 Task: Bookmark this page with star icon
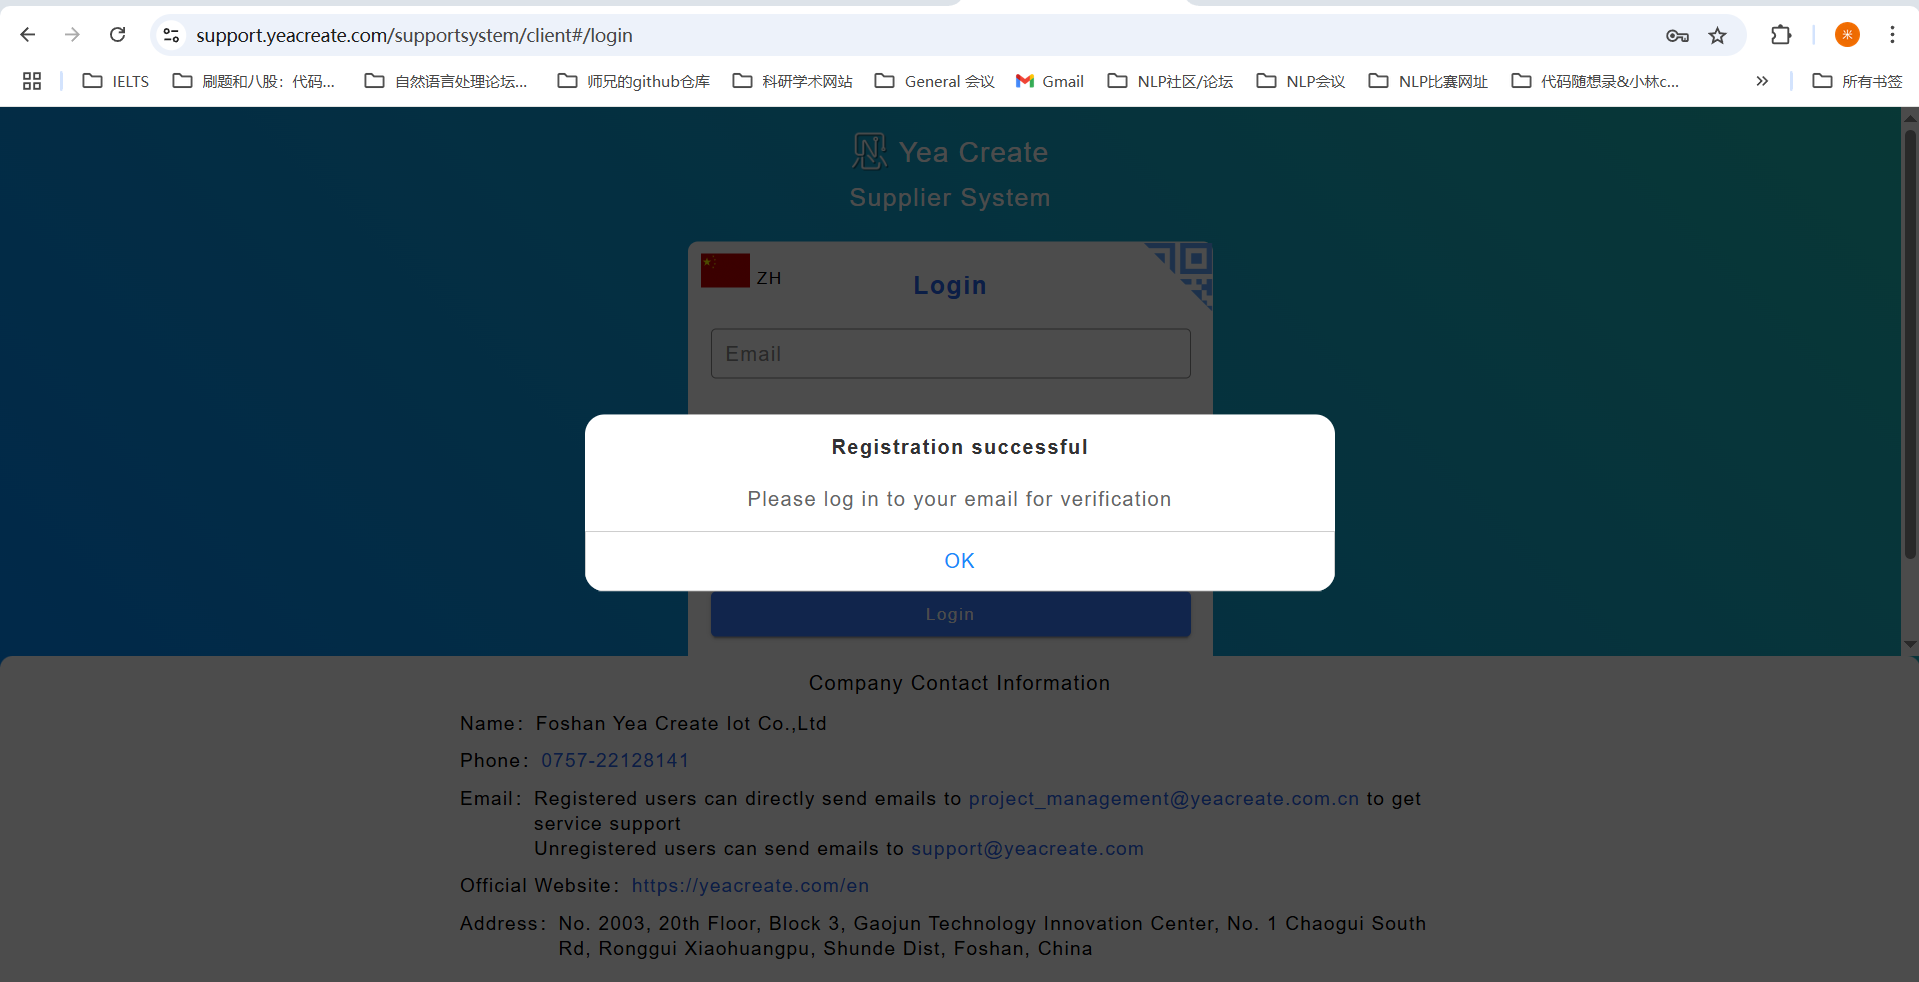tap(1717, 36)
